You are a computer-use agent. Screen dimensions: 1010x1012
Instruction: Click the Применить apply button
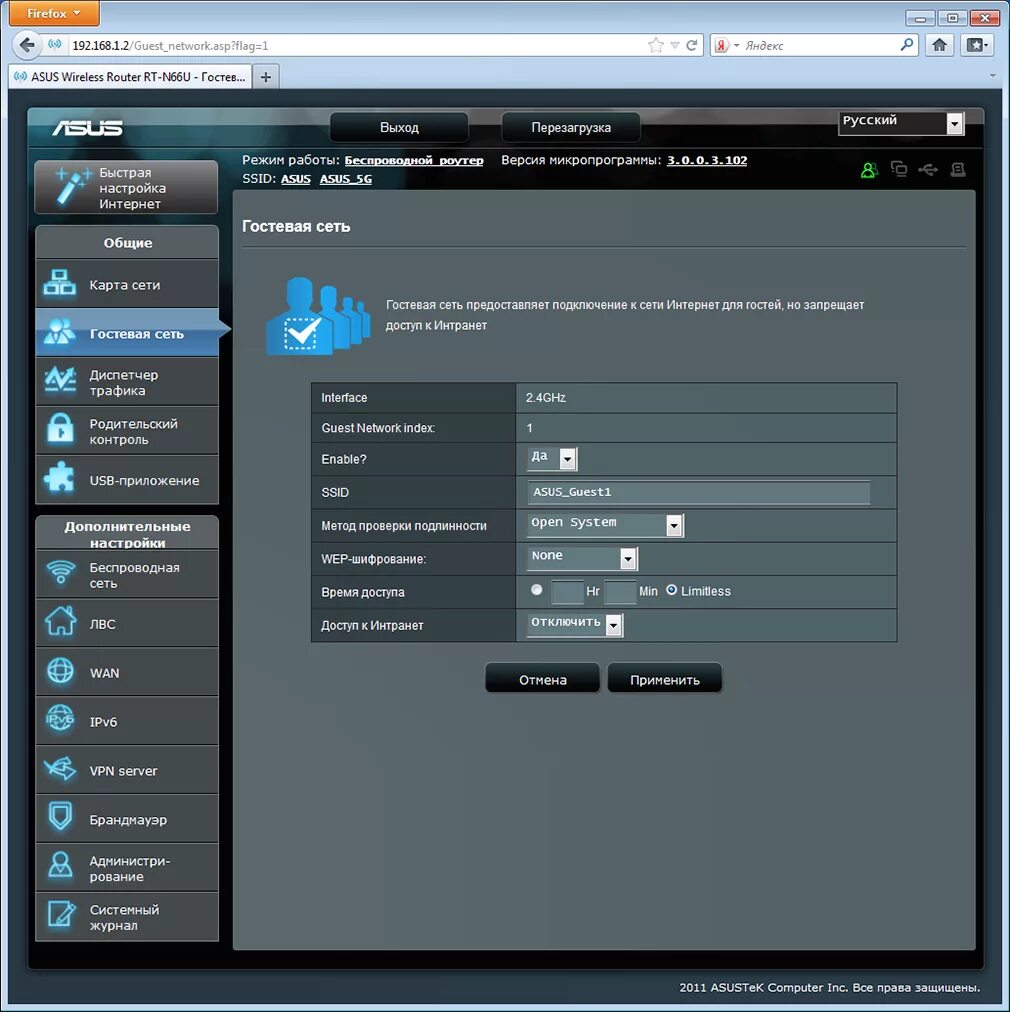tap(664, 679)
